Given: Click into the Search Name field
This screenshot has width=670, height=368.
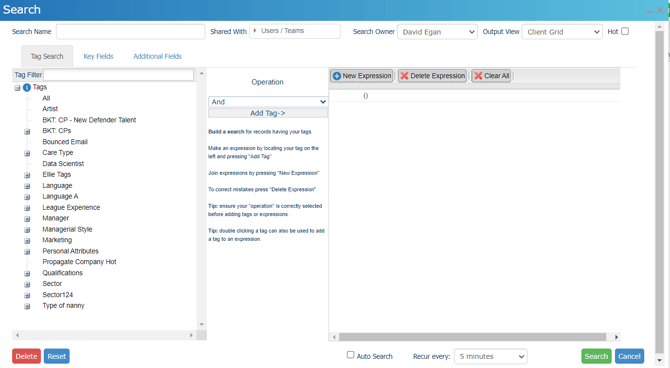Looking at the screenshot, I should [131, 32].
